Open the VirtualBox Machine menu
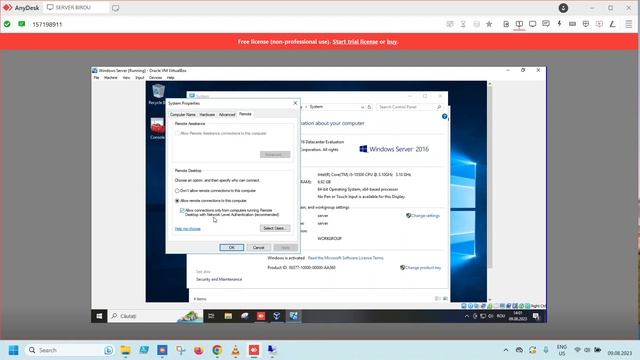The height and width of the screenshot is (360, 640). 111,78
